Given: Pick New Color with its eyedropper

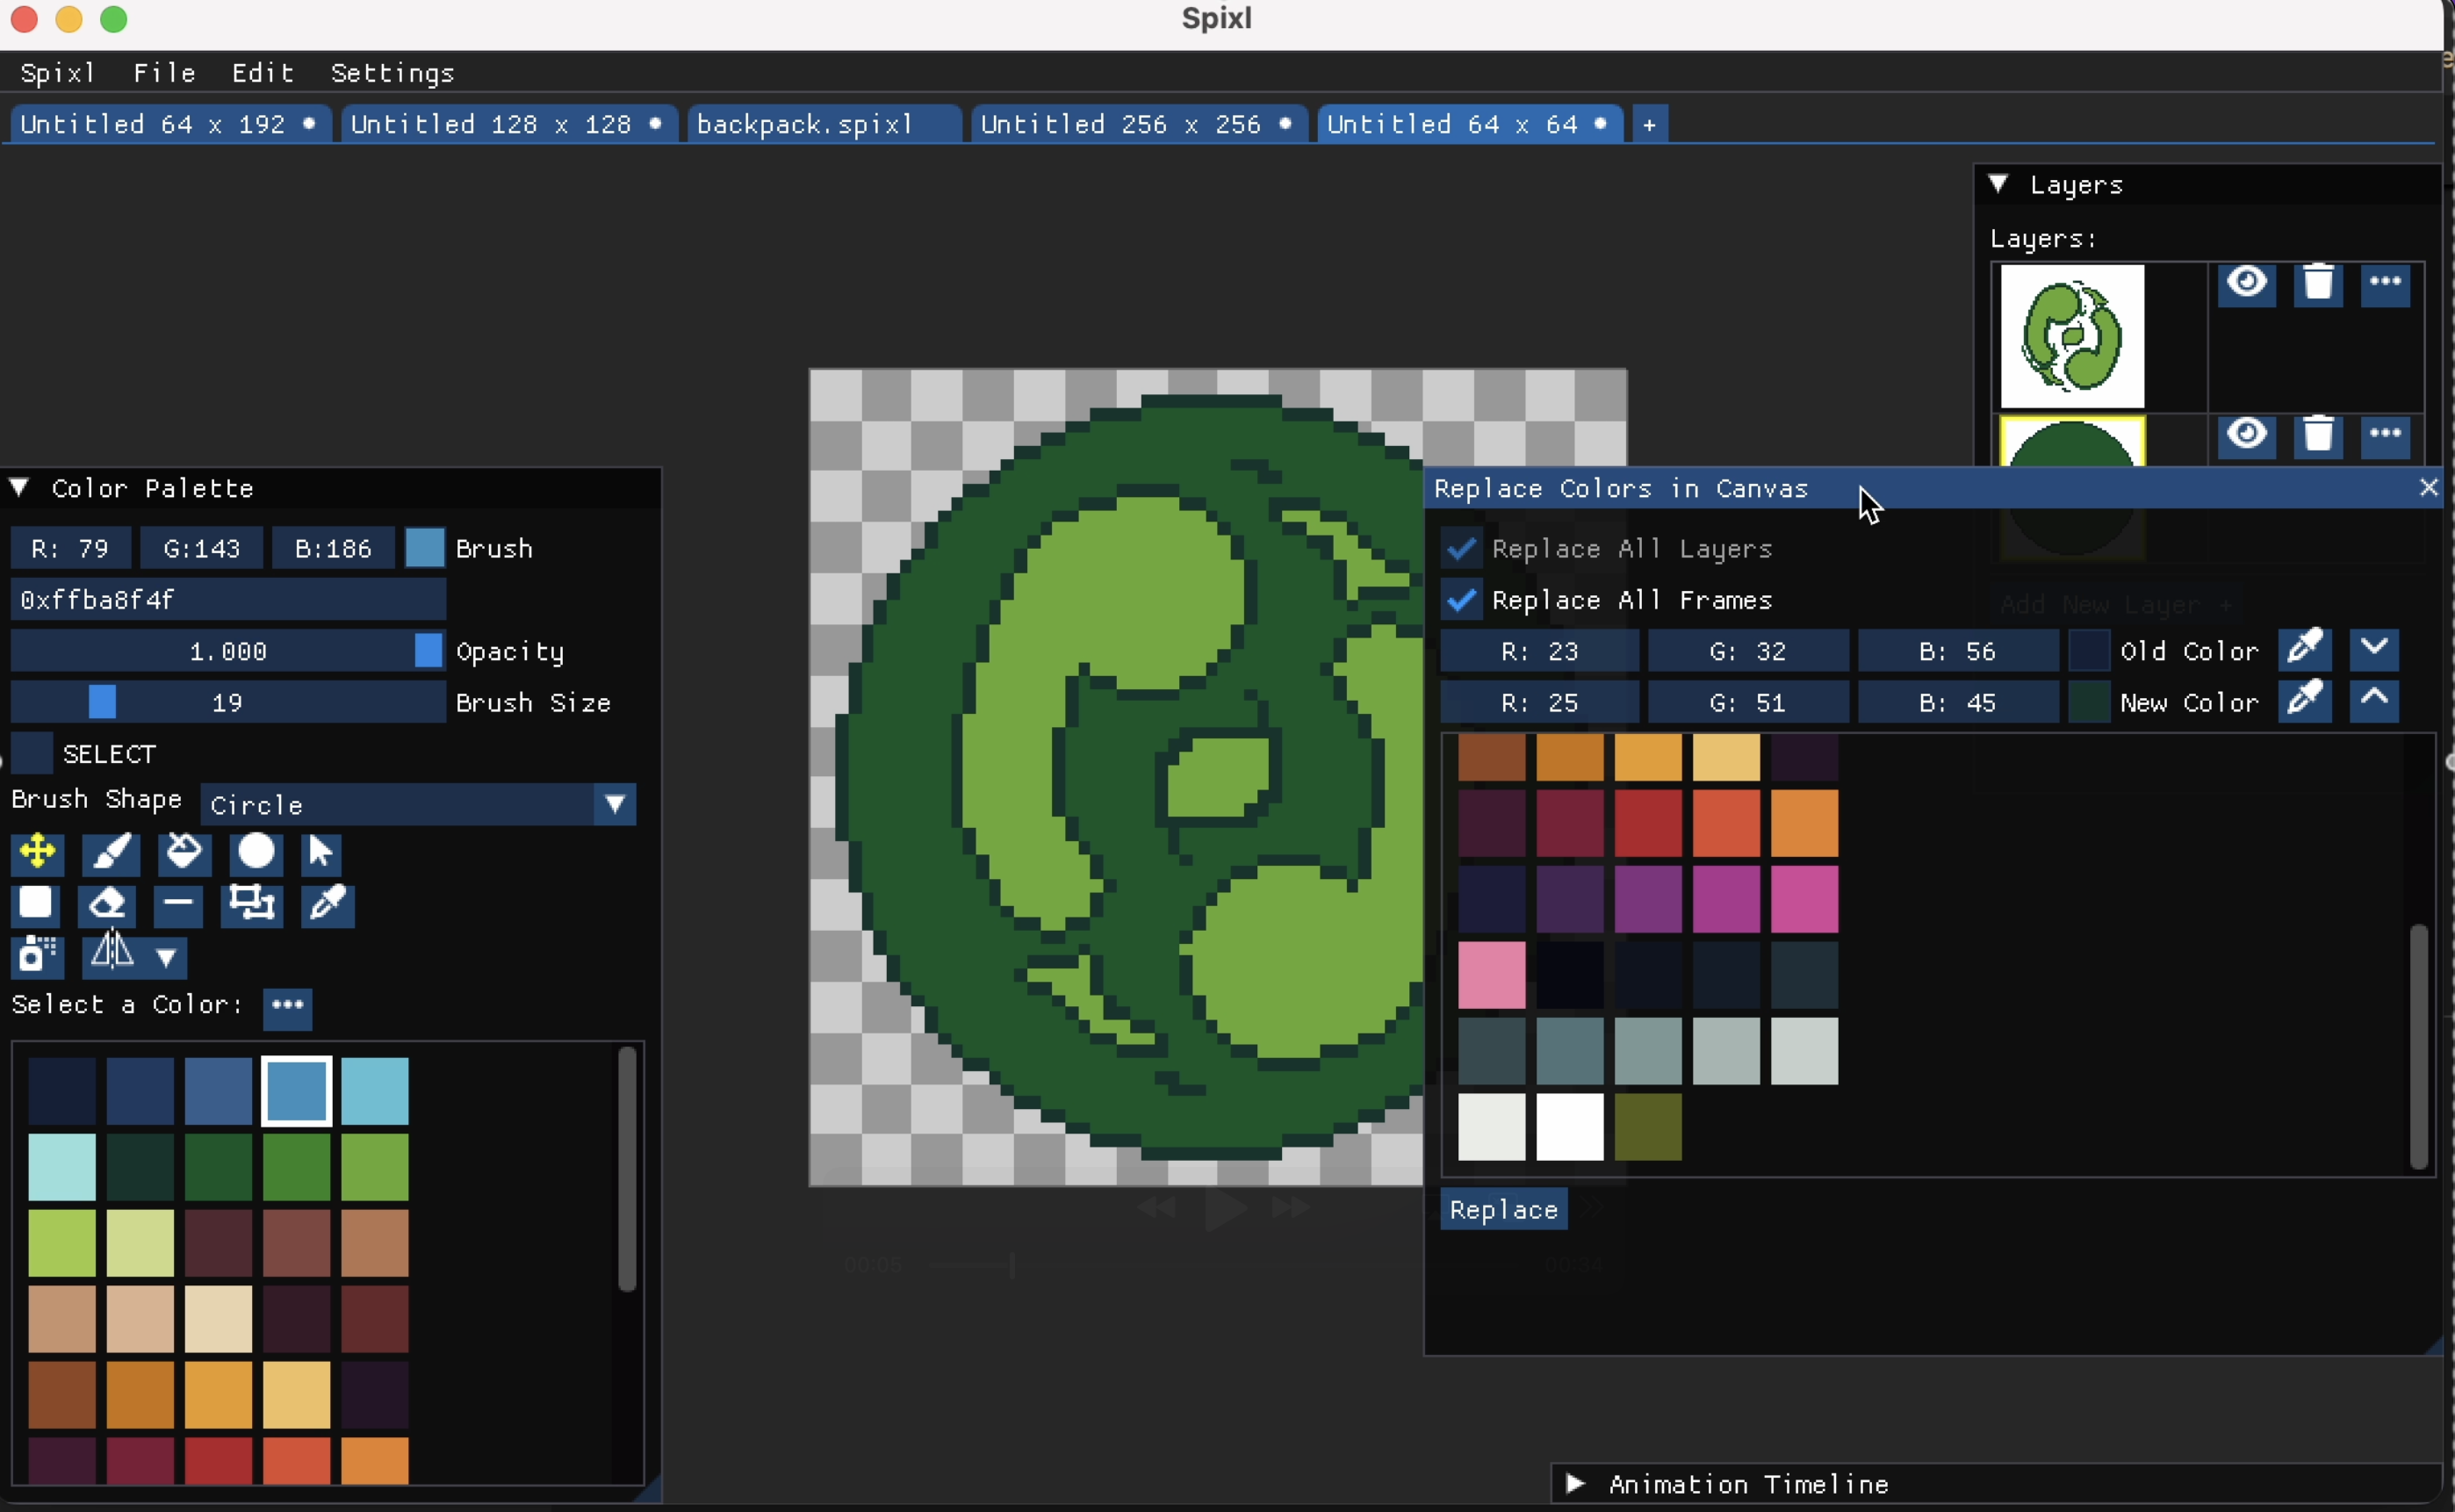Looking at the screenshot, I should 2305,701.
